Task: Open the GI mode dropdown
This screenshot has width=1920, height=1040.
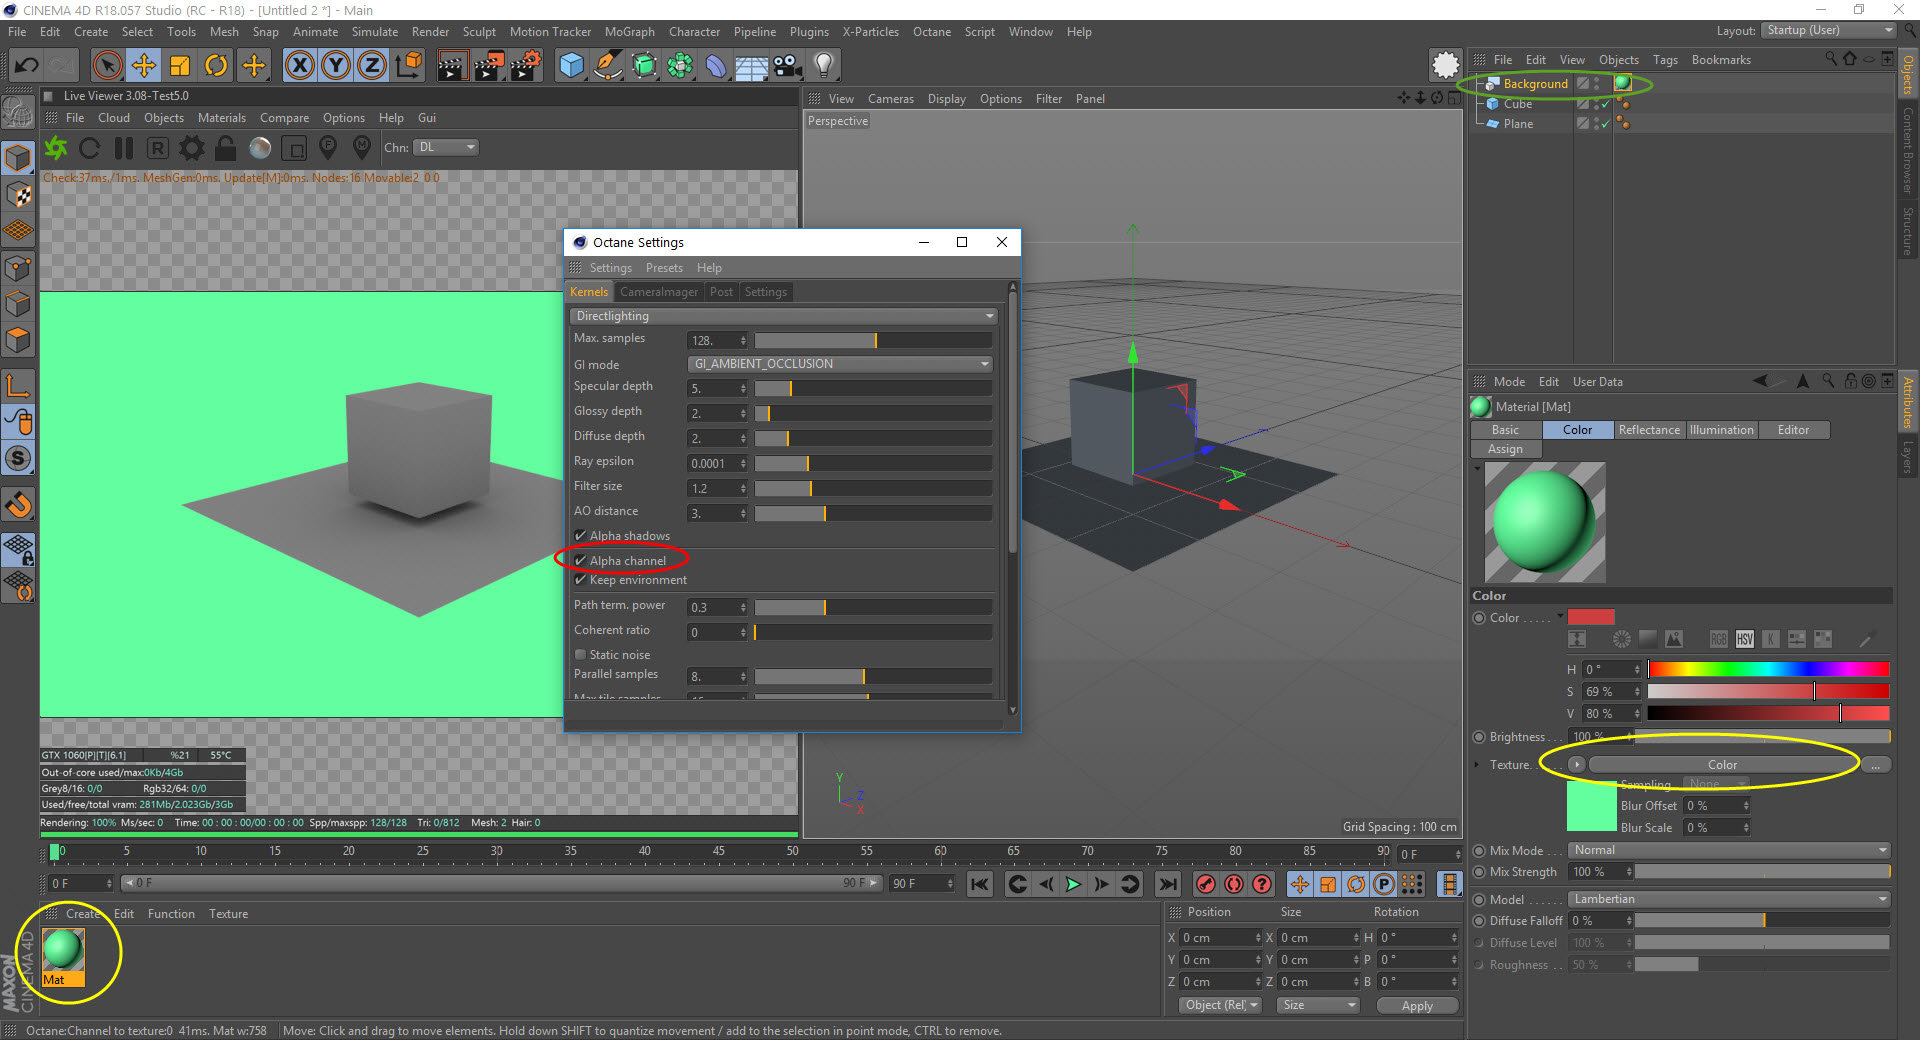Action: point(840,364)
